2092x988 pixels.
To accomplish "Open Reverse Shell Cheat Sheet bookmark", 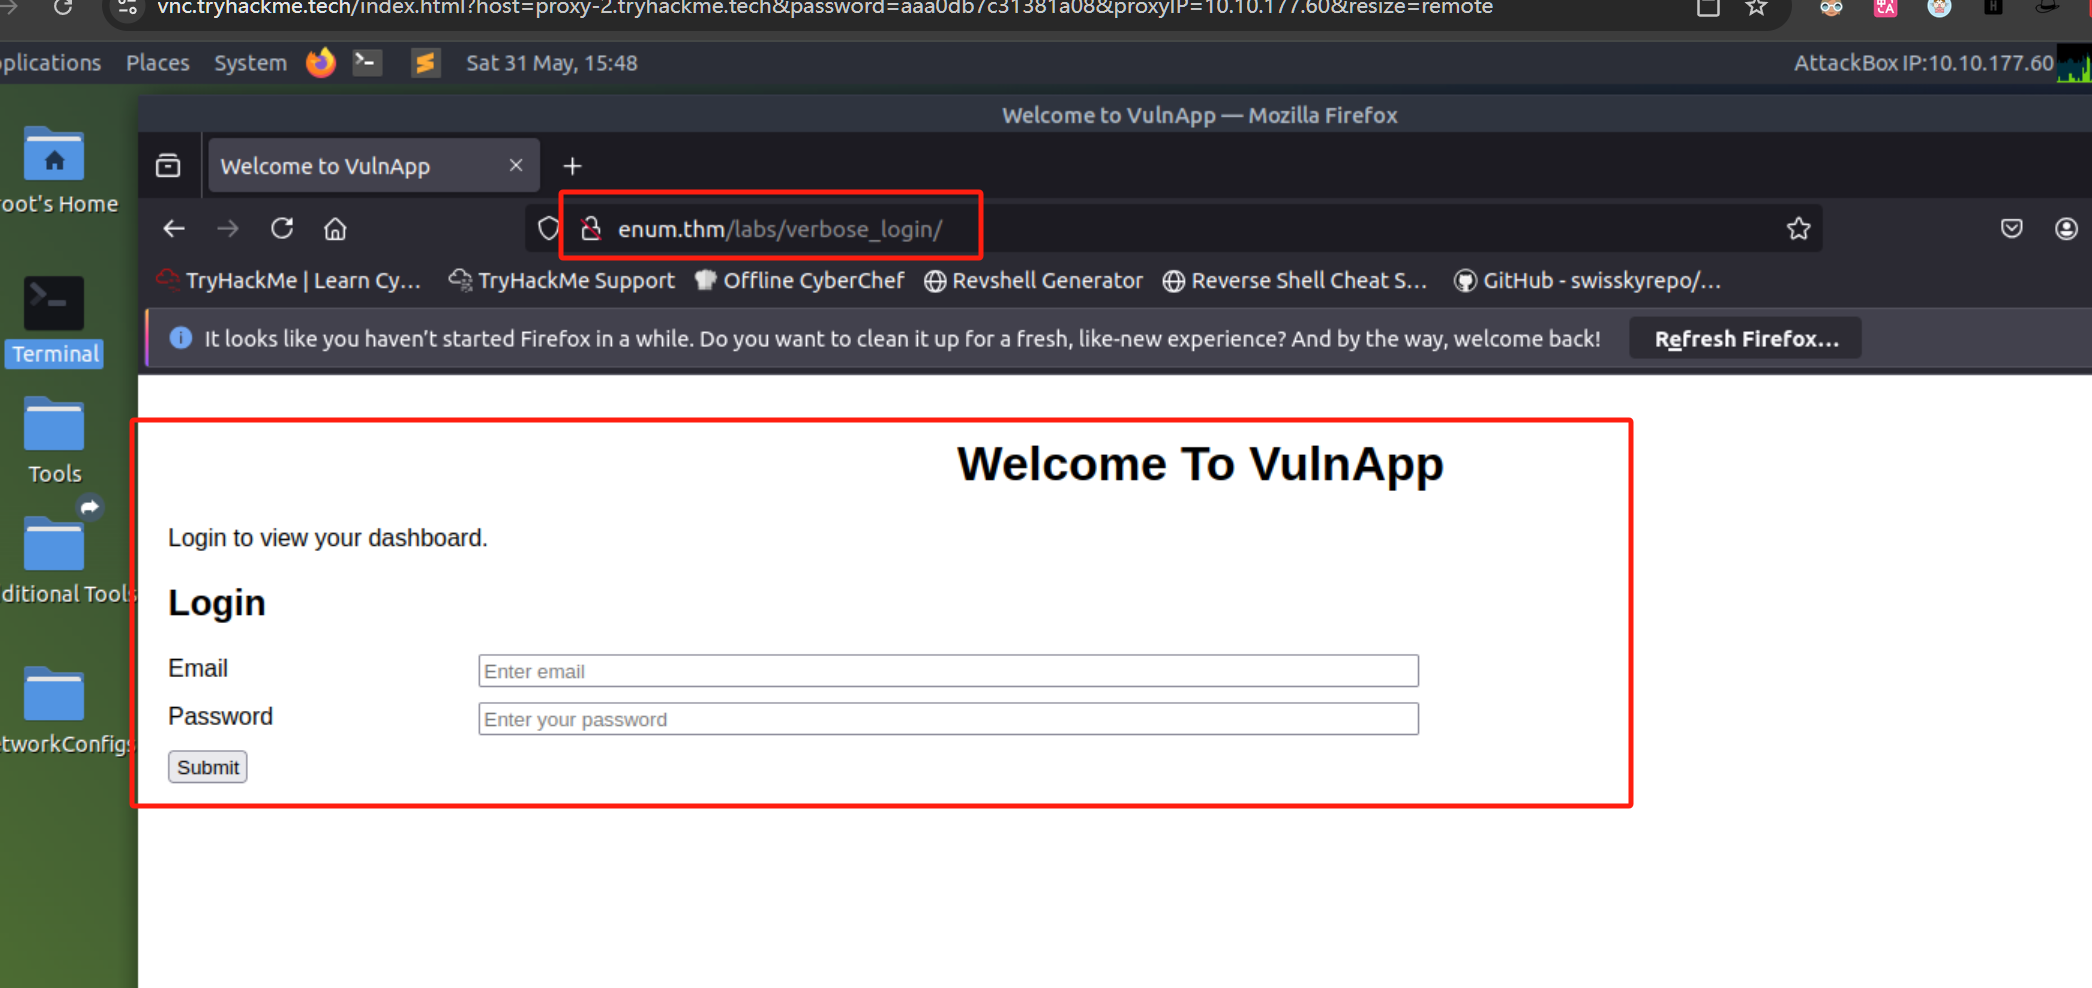I will point(1295,281).
